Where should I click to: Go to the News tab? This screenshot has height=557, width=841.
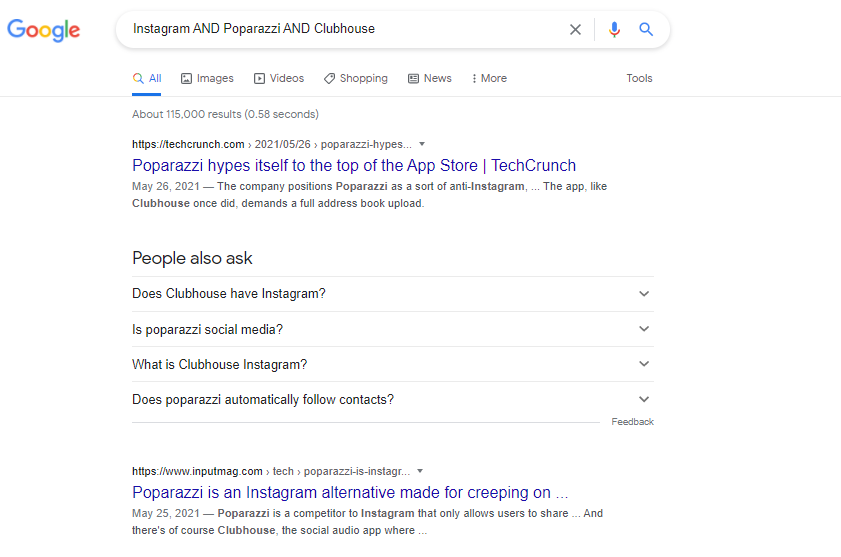point(430,78)
